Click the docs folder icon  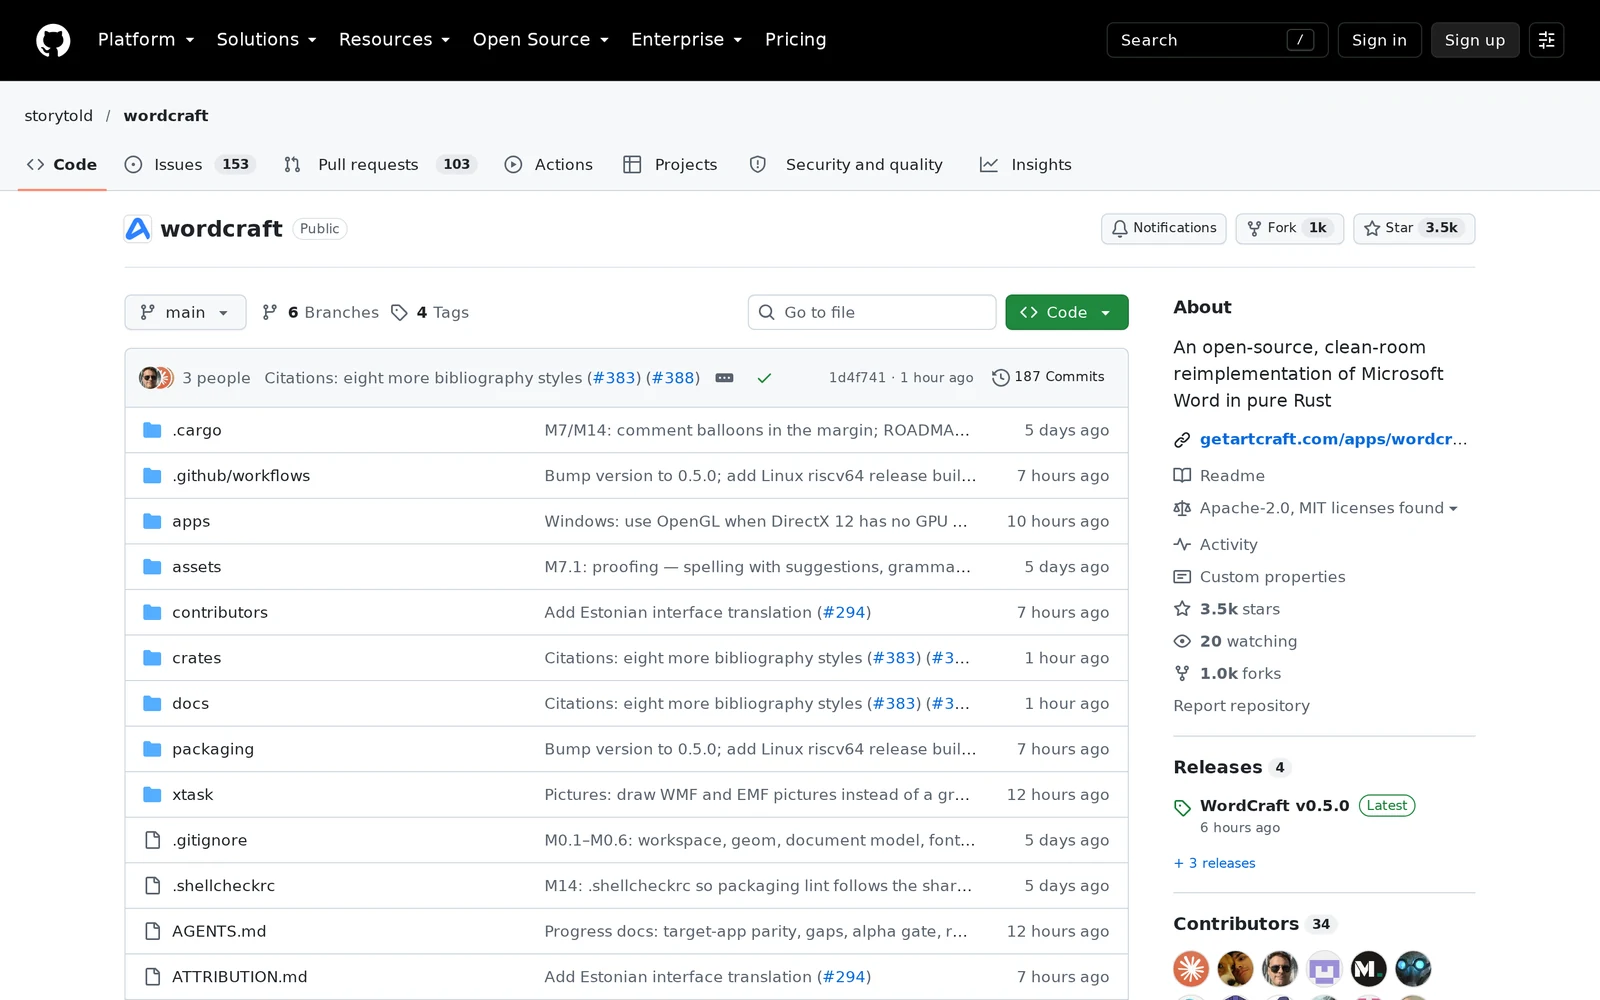(152, 703)
